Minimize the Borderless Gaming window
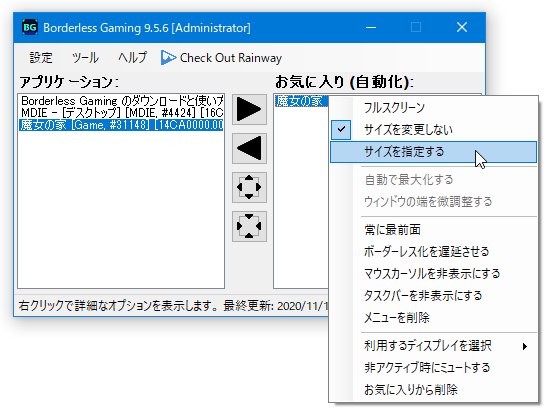 click(371, 27)
